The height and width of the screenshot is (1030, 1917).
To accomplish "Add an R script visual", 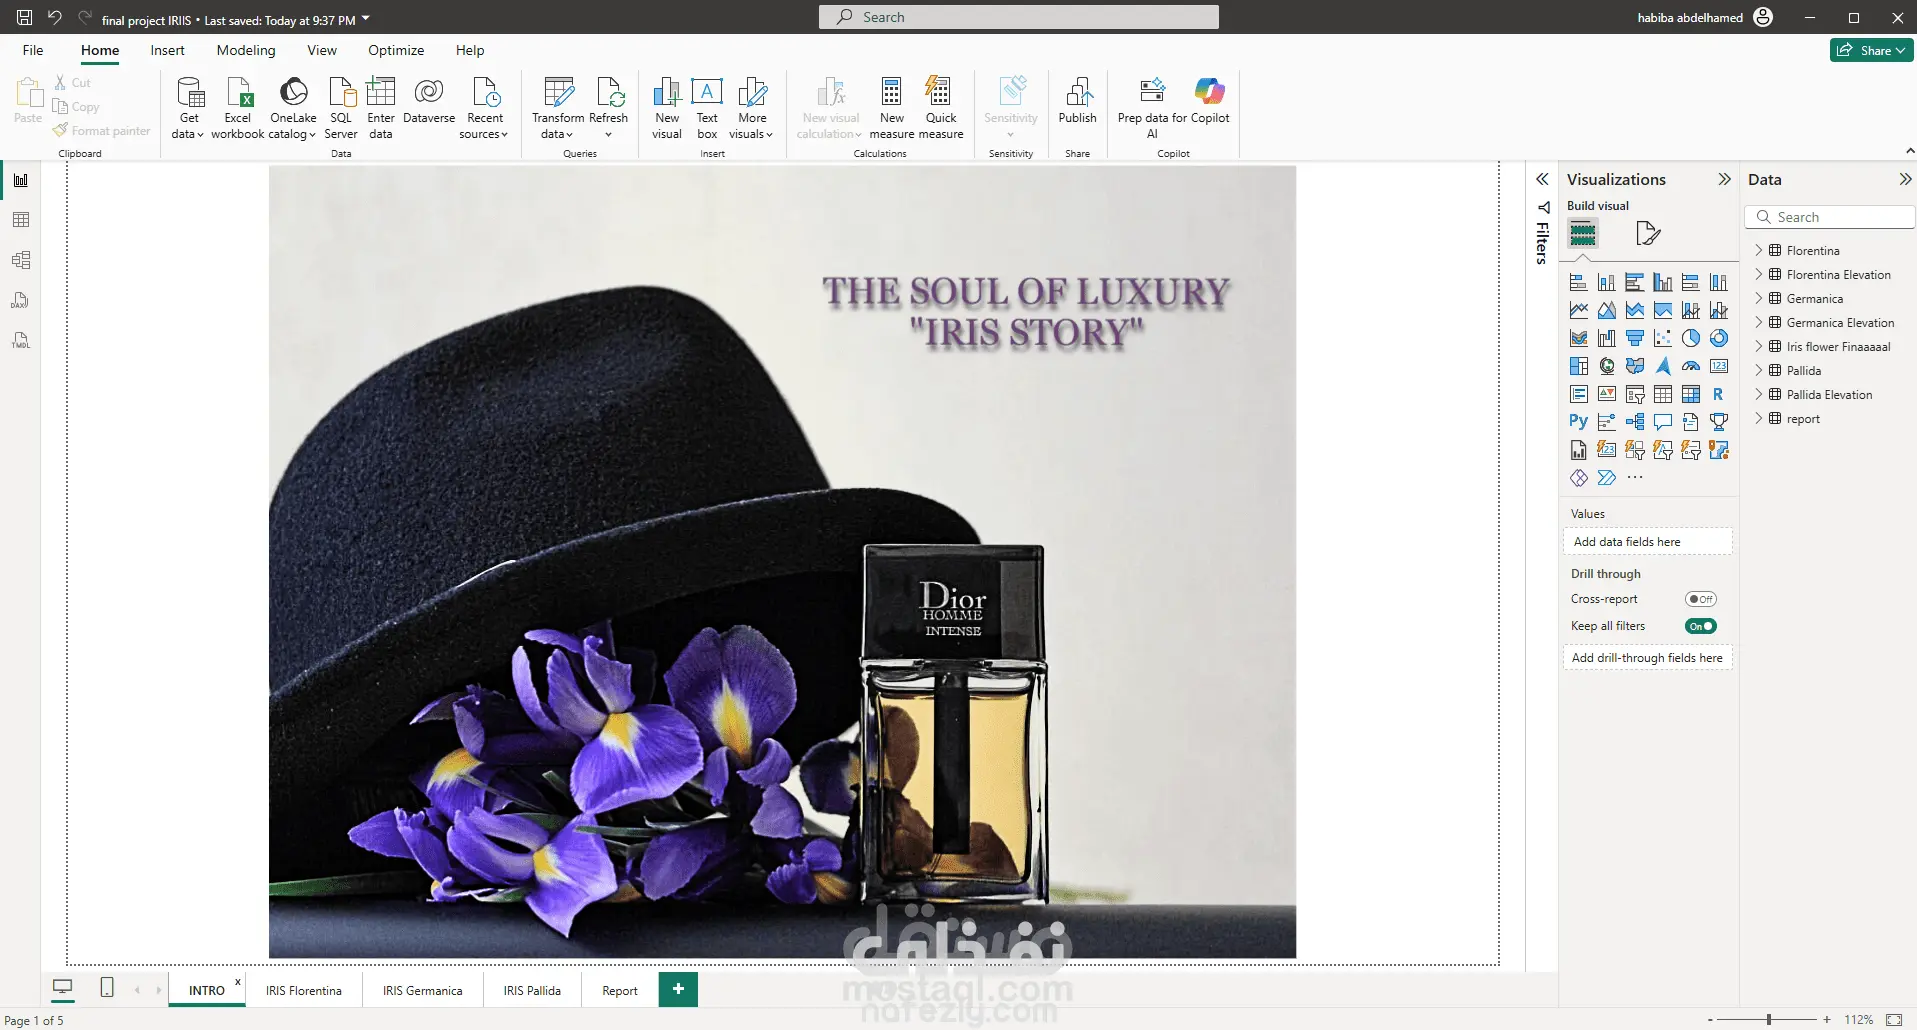I will pos(1718,394).
